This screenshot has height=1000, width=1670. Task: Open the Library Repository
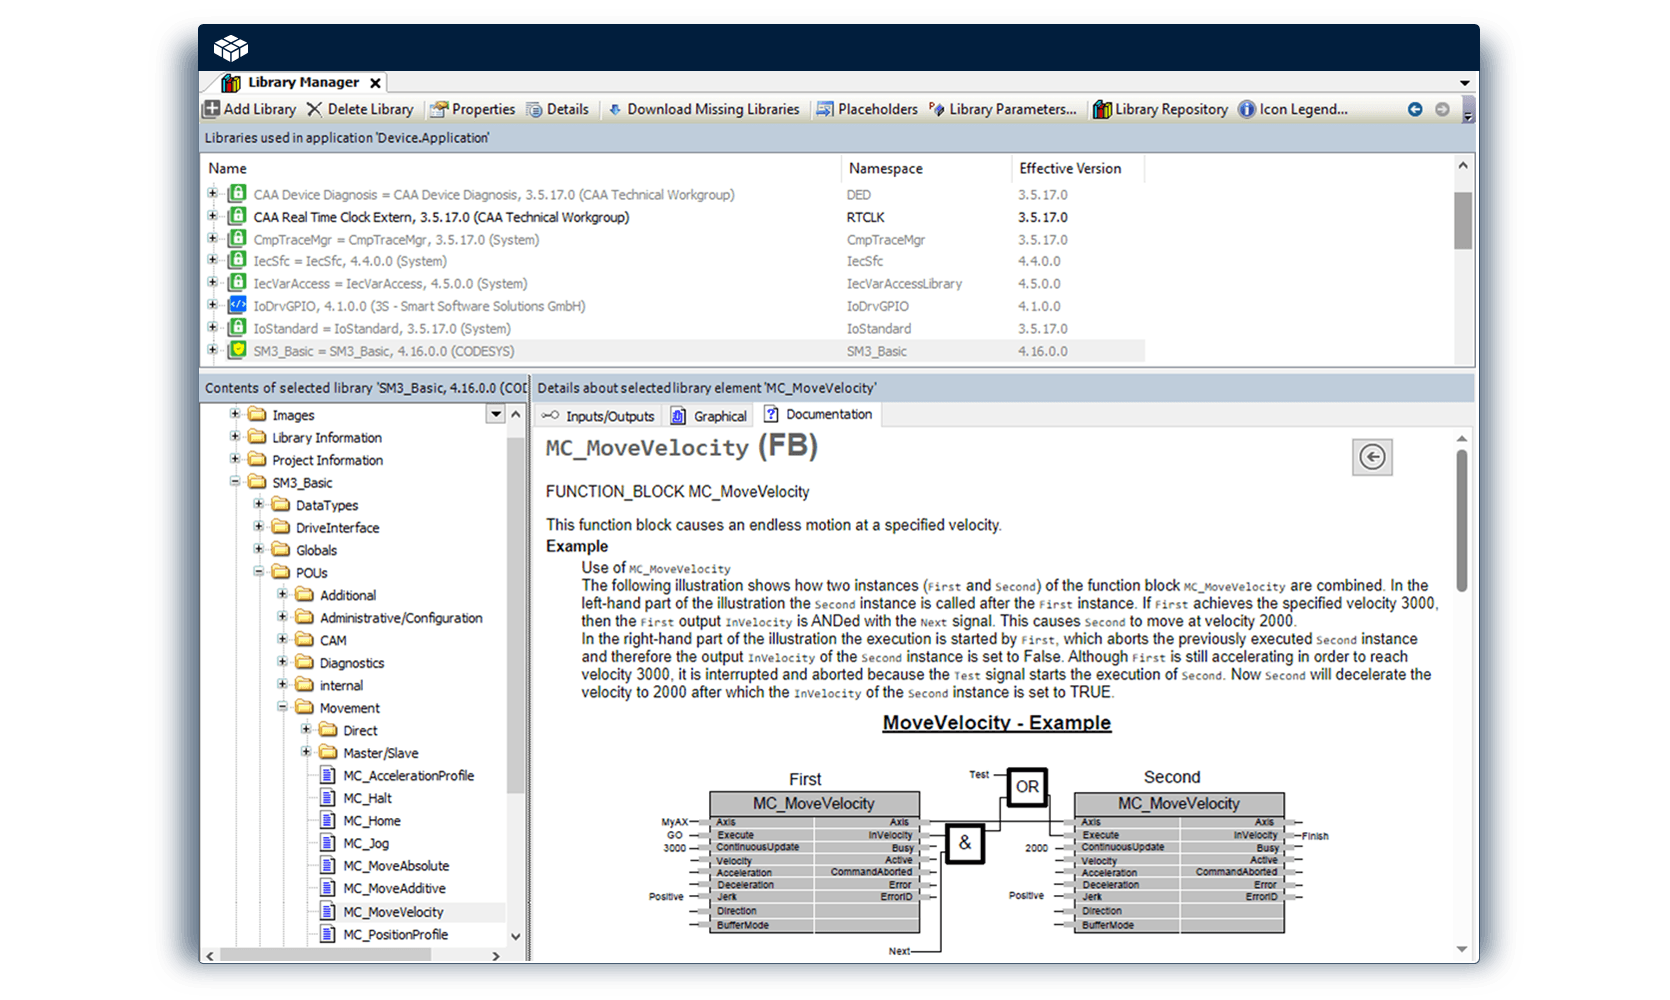pyautogui.click(x=1160, y=109)
